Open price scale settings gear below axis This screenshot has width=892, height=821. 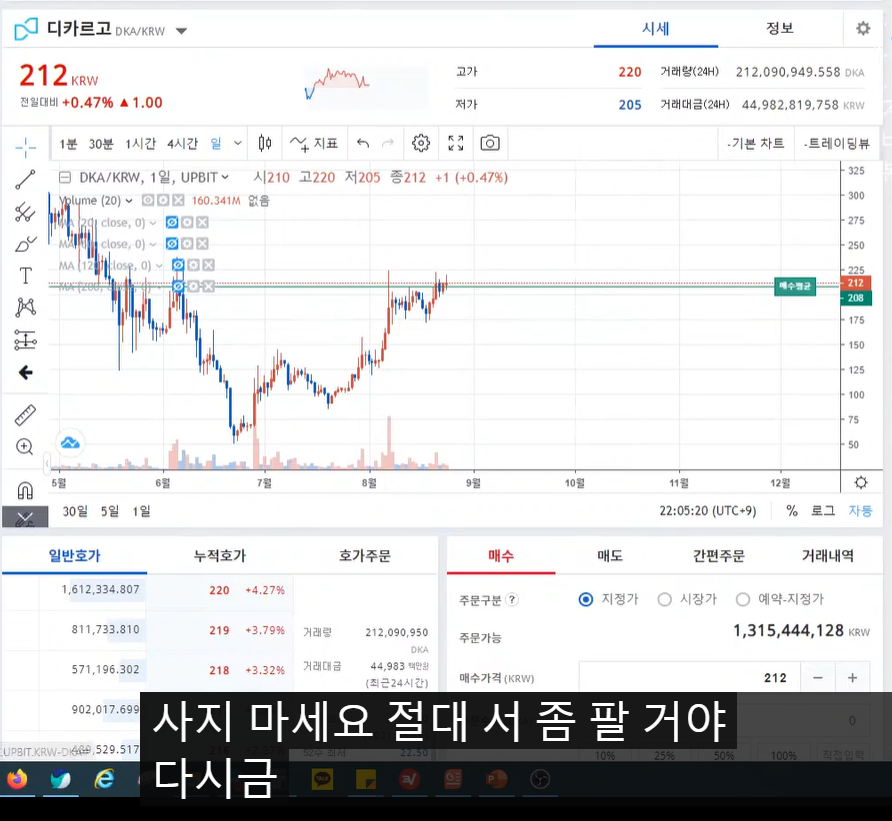[x=861, y=482]
